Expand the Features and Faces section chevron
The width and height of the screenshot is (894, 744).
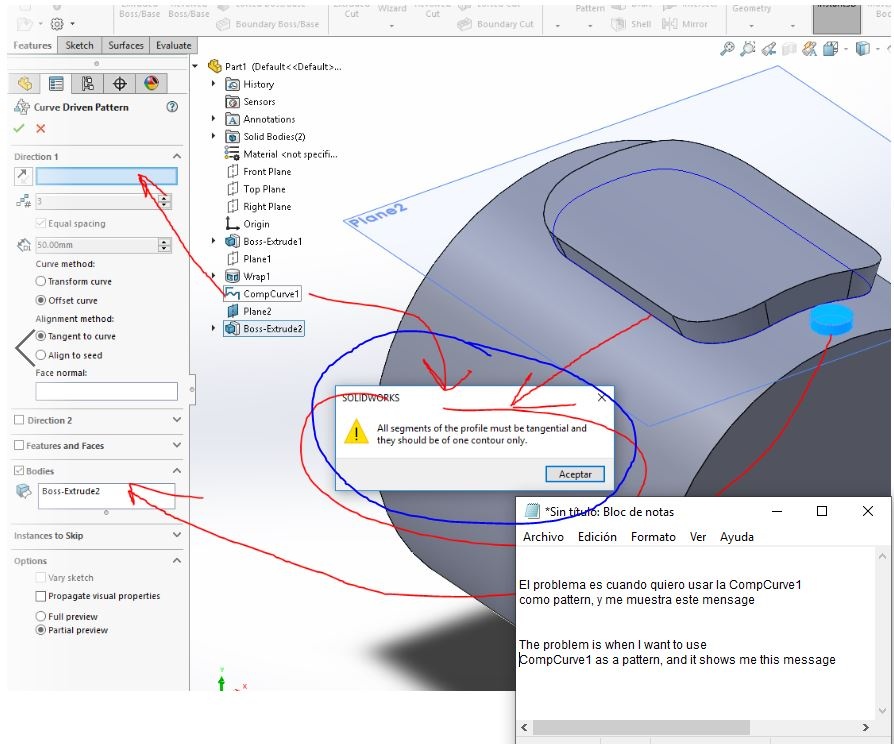point(177,445)
